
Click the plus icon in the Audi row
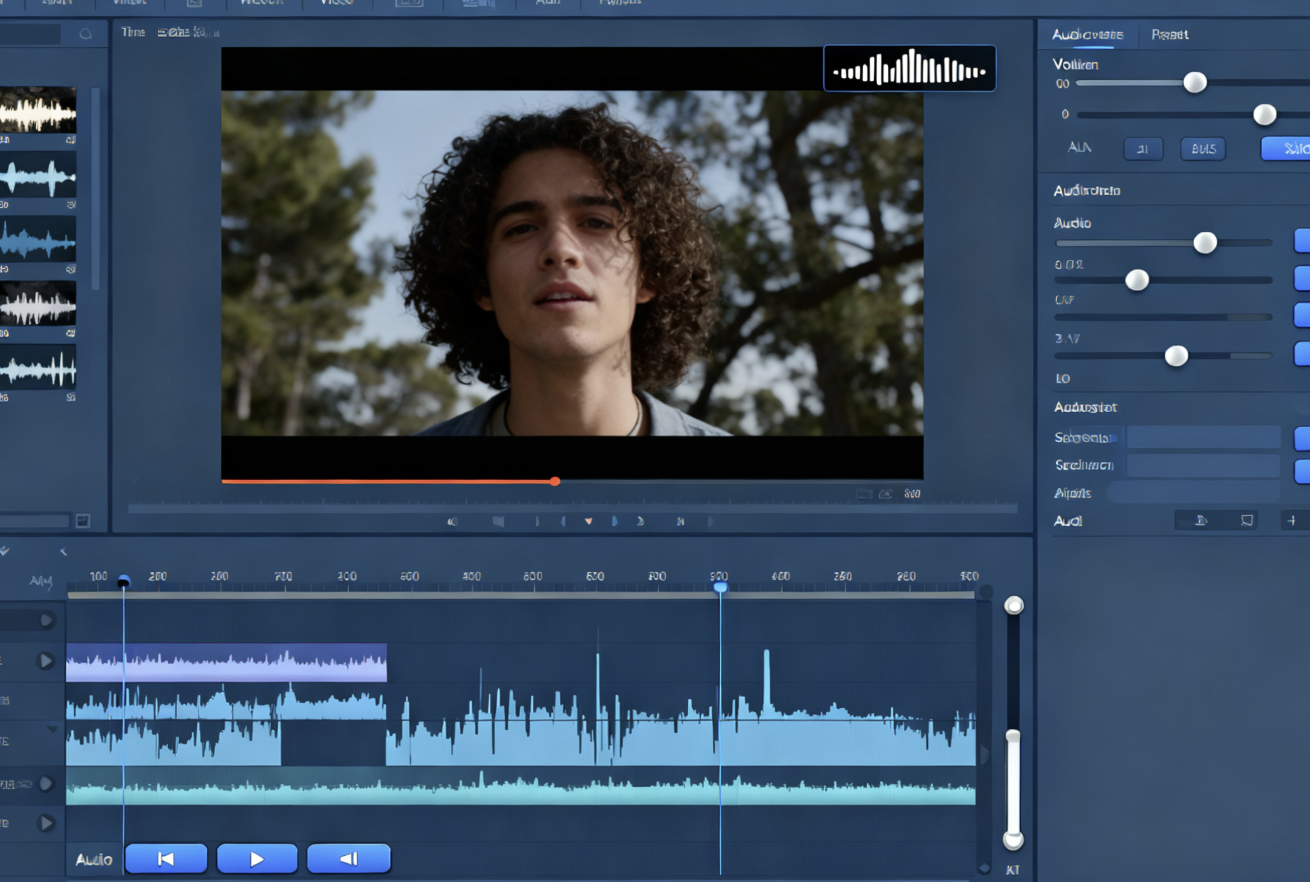point(1292,520)
